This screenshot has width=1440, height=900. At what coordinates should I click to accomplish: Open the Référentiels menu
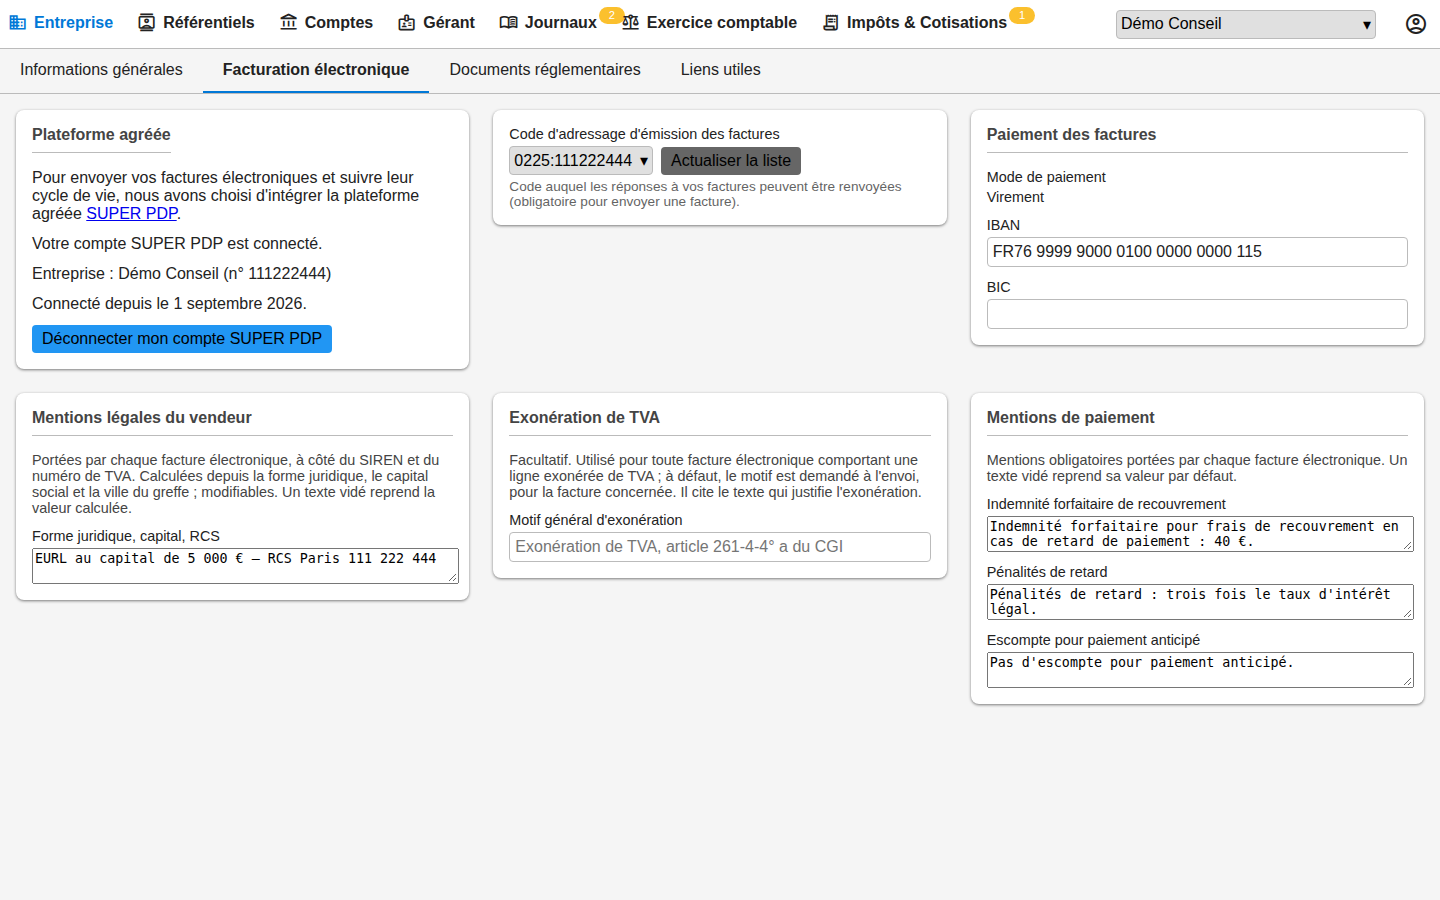tap(196, 22)
